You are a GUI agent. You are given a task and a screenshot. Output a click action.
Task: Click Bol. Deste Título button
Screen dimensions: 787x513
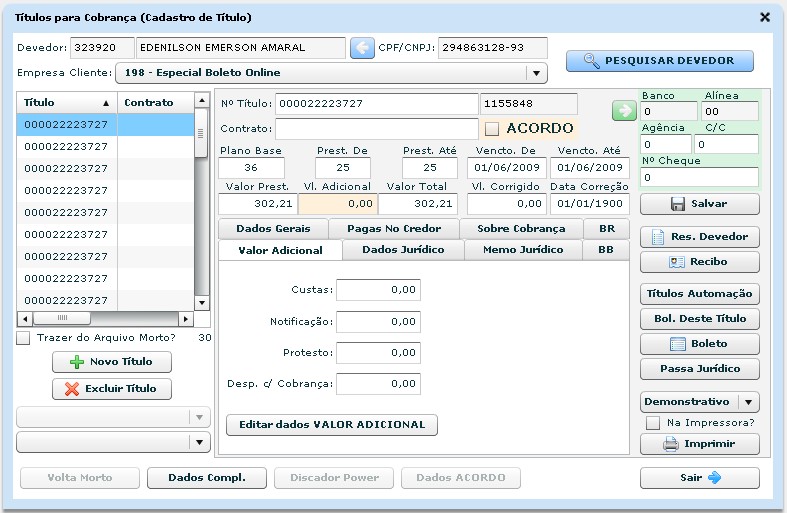click(x=699, y=319)
